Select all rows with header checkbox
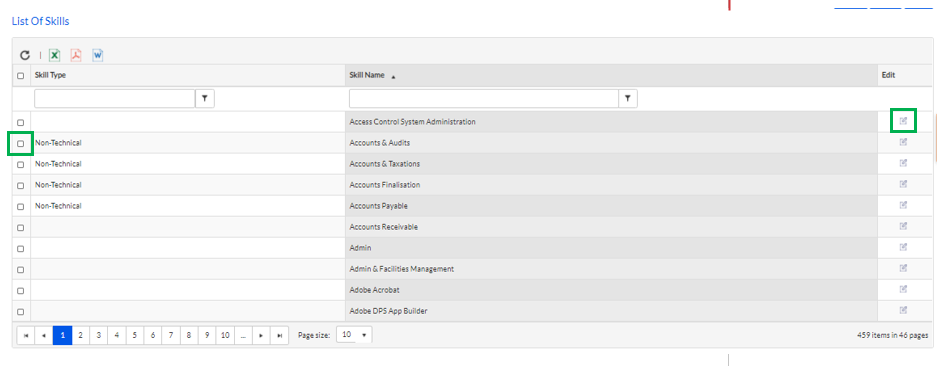Viewport: 945px width, 366px height. (x=20, y=76)
